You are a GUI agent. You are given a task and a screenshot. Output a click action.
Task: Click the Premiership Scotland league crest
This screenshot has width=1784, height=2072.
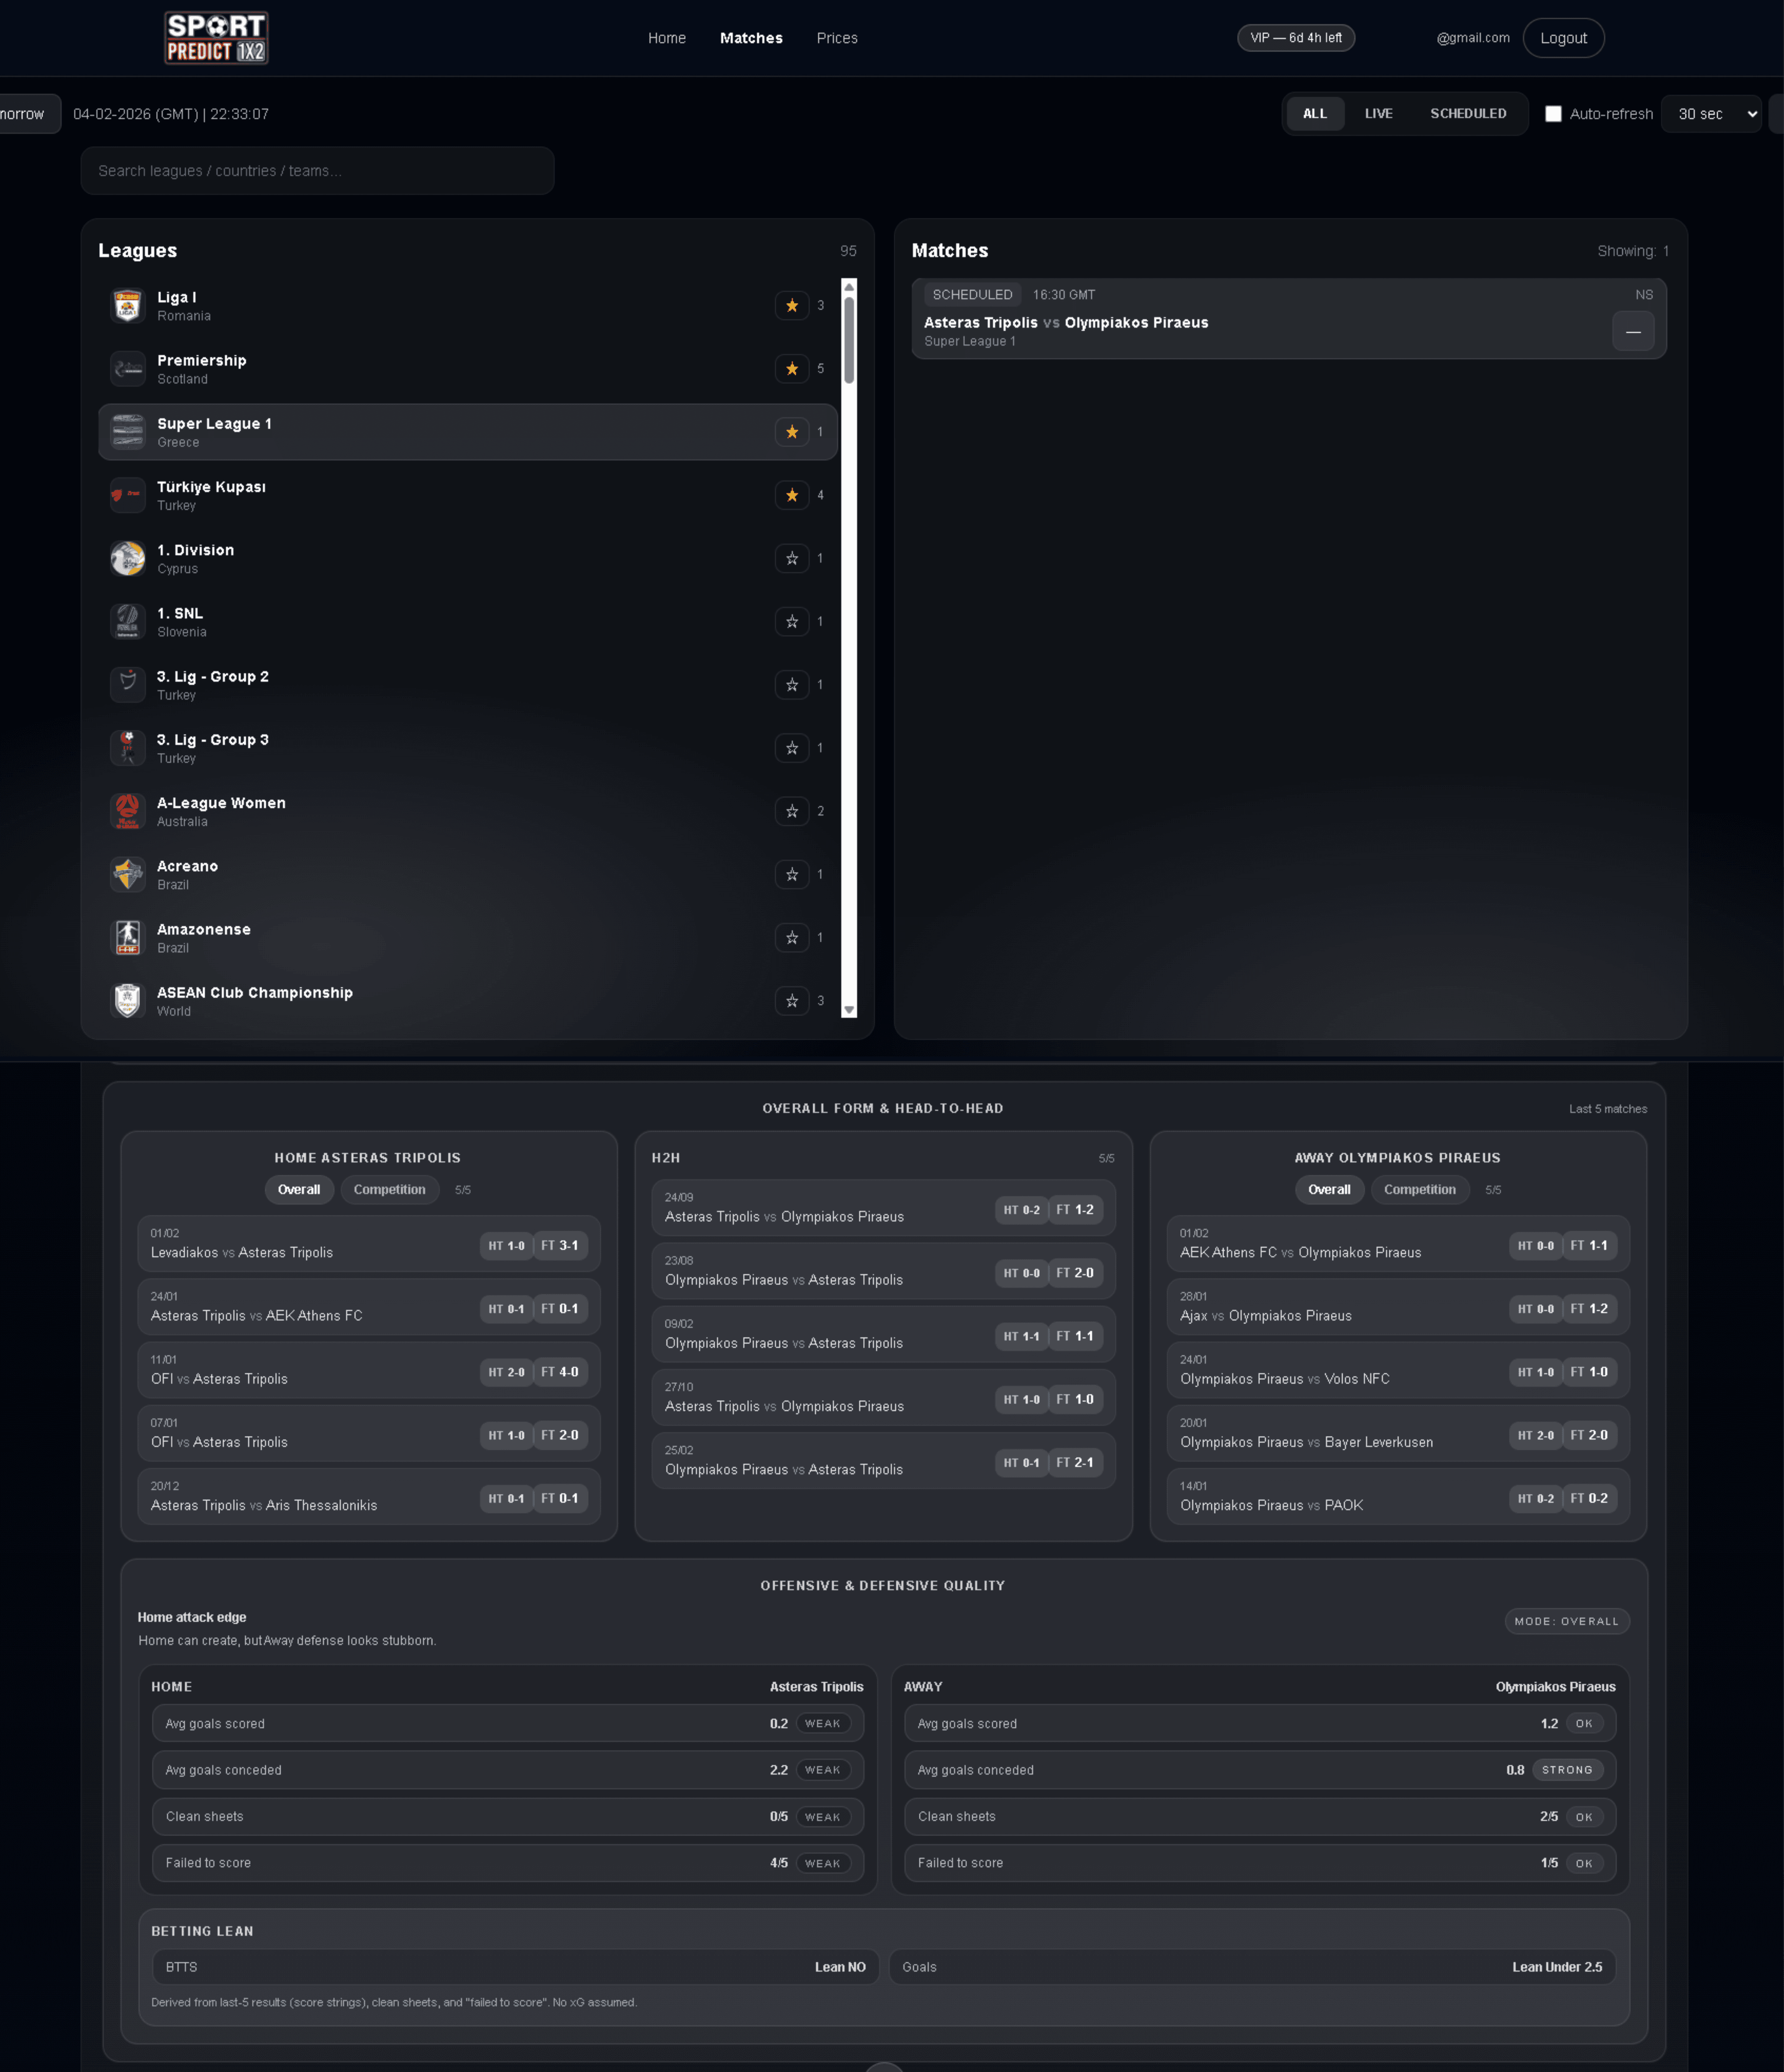tap(128, 368)
